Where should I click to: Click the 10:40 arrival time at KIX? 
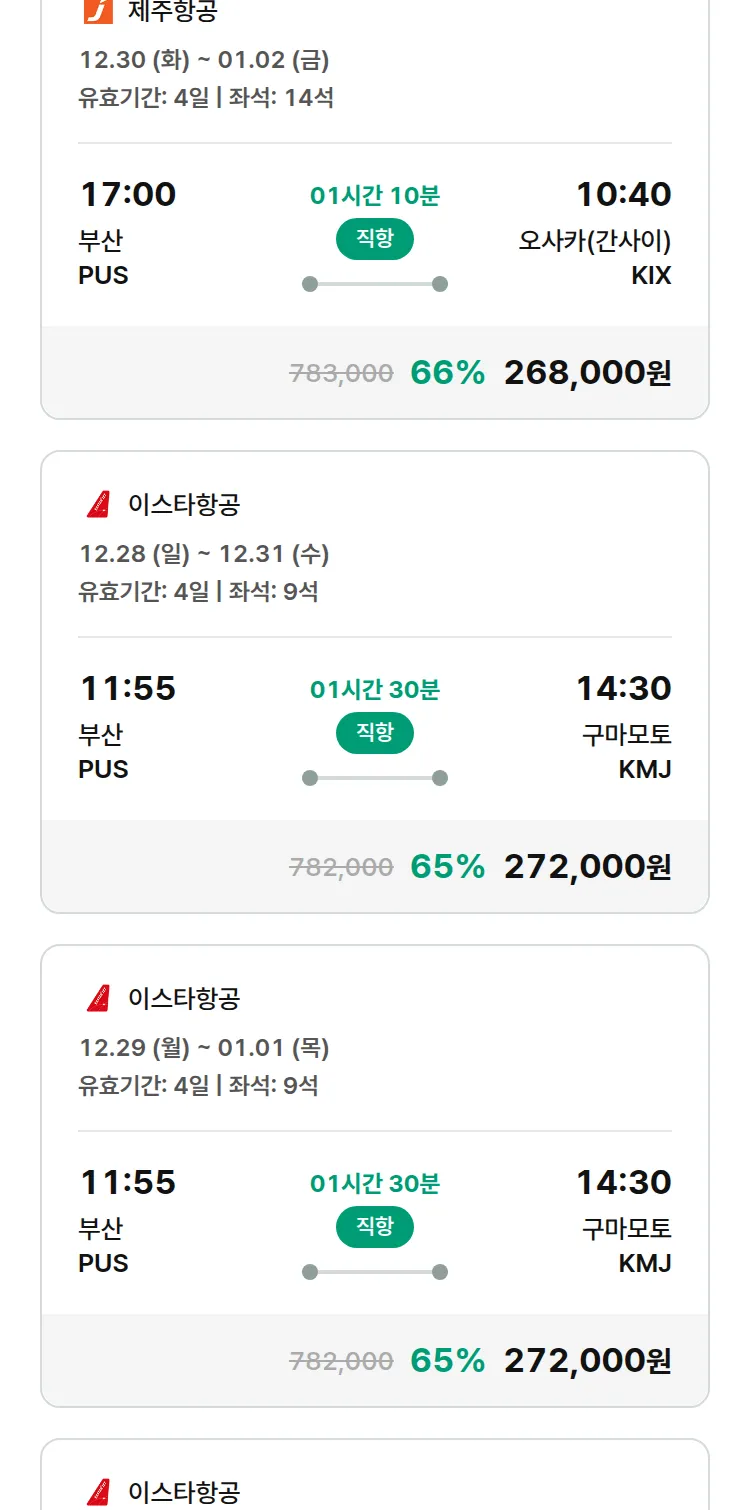tap(623, 194)
